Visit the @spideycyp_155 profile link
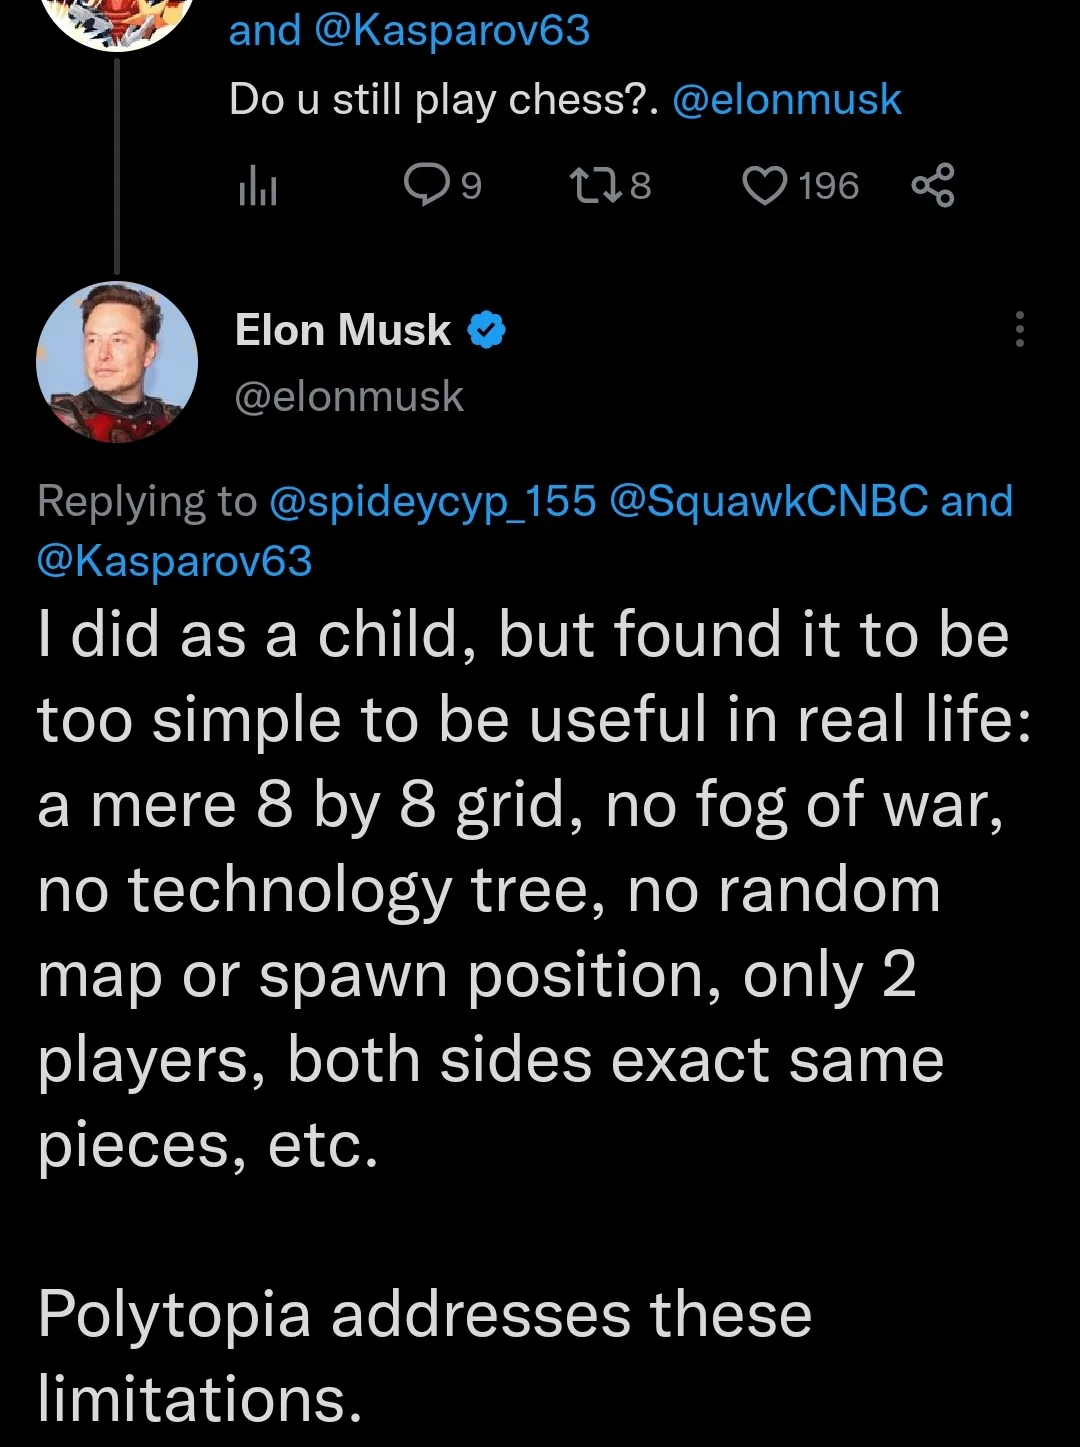Screen dimensions: 1080x1447 432,502
